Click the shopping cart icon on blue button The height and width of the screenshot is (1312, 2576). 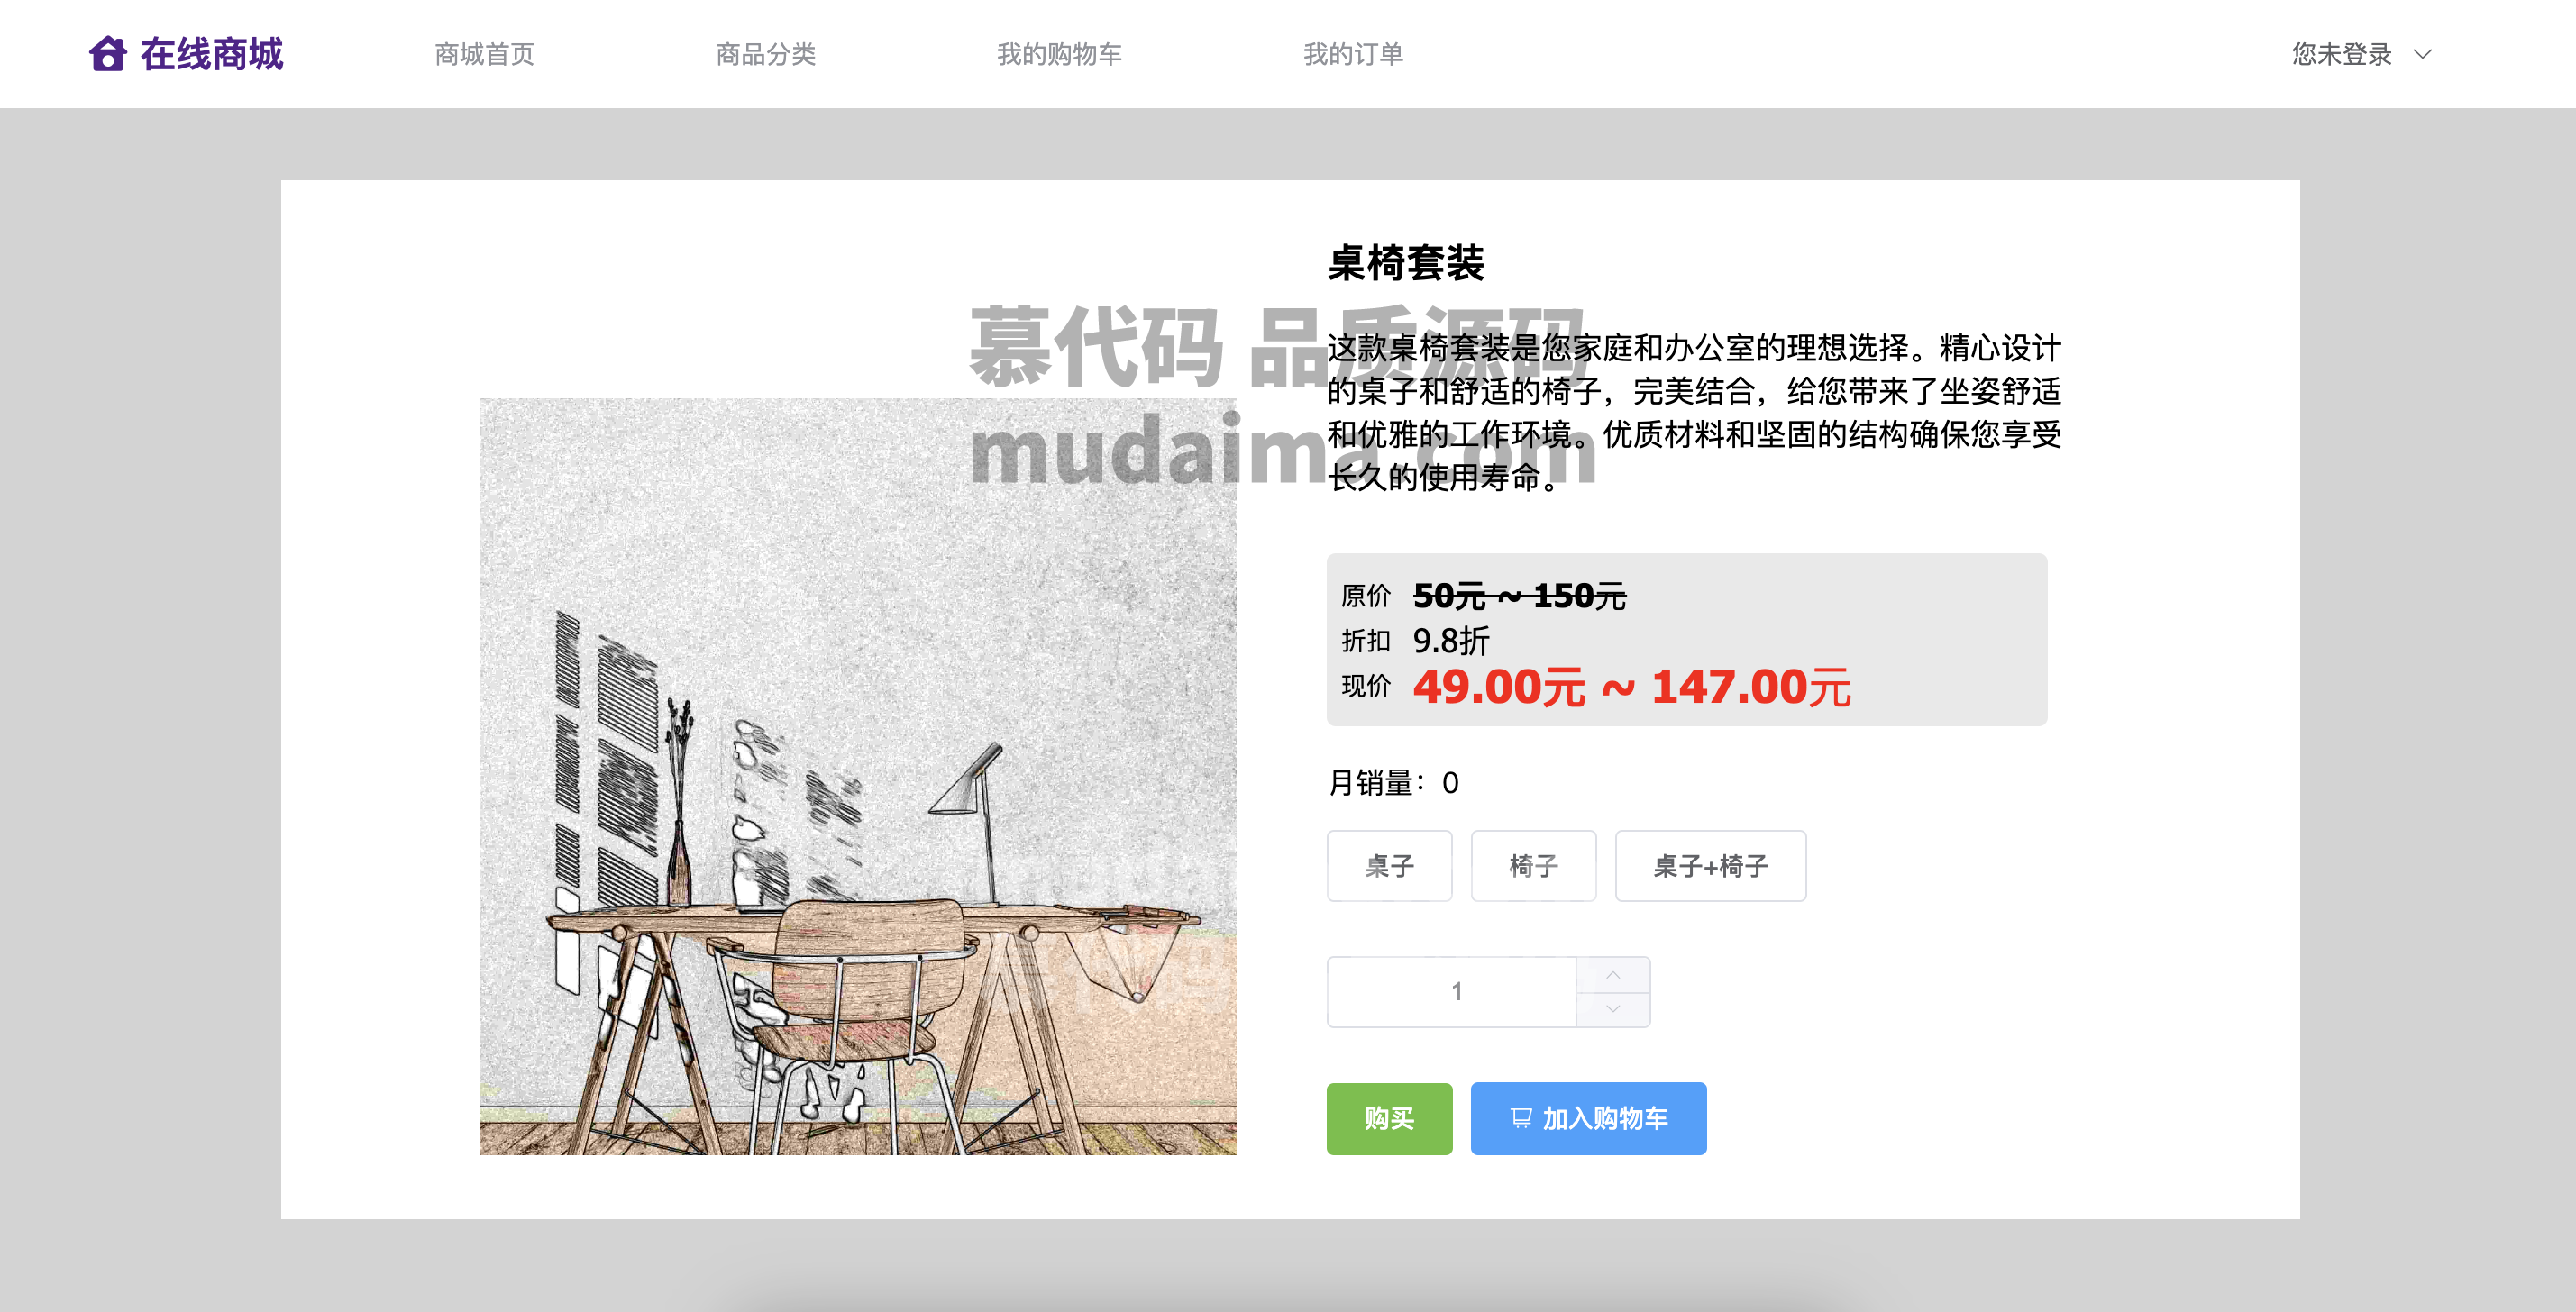(1520, 1118)
